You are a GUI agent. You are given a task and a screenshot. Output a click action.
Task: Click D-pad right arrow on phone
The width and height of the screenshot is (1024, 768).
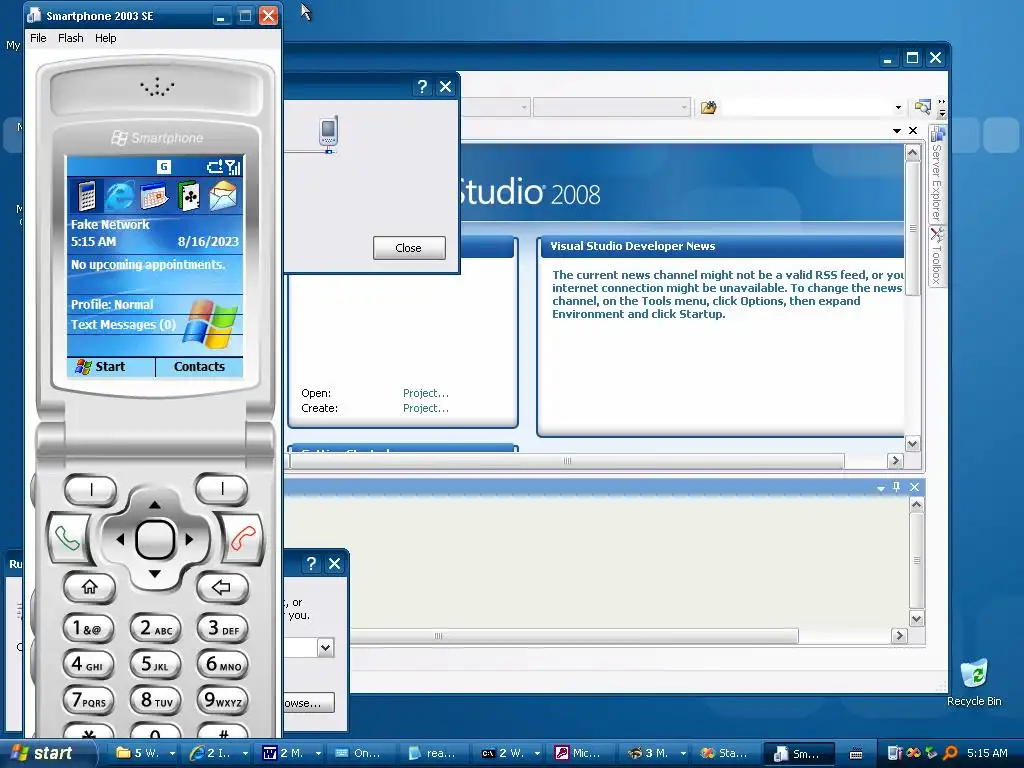click(189, 539)
